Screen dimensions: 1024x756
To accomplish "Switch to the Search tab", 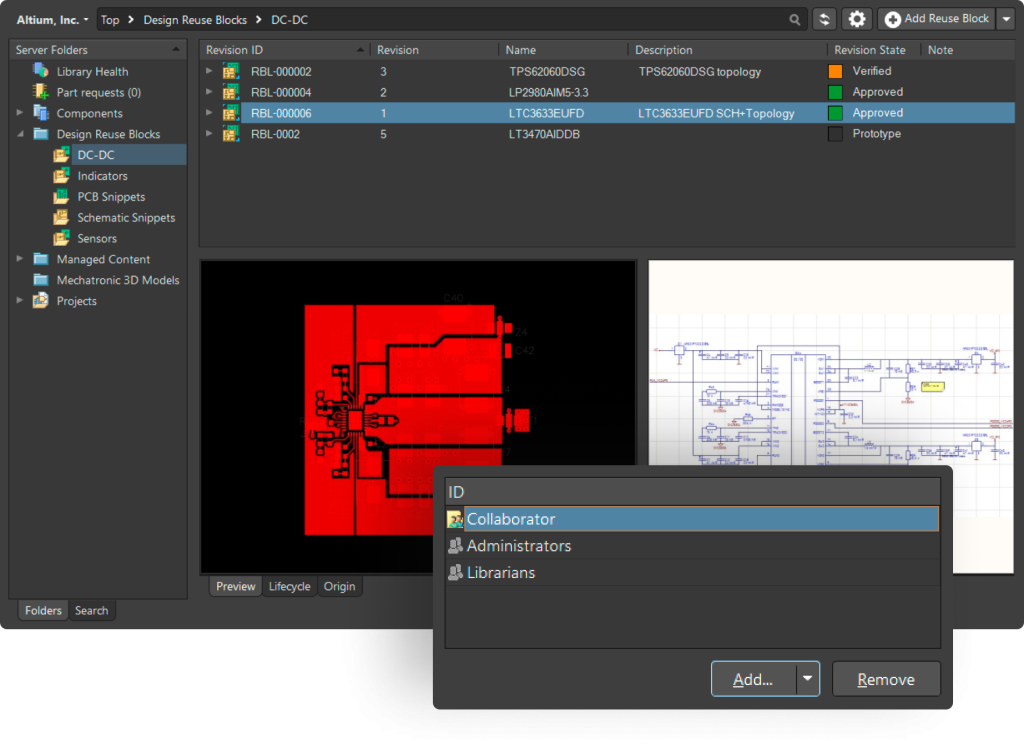I will [x=91, y=610].
